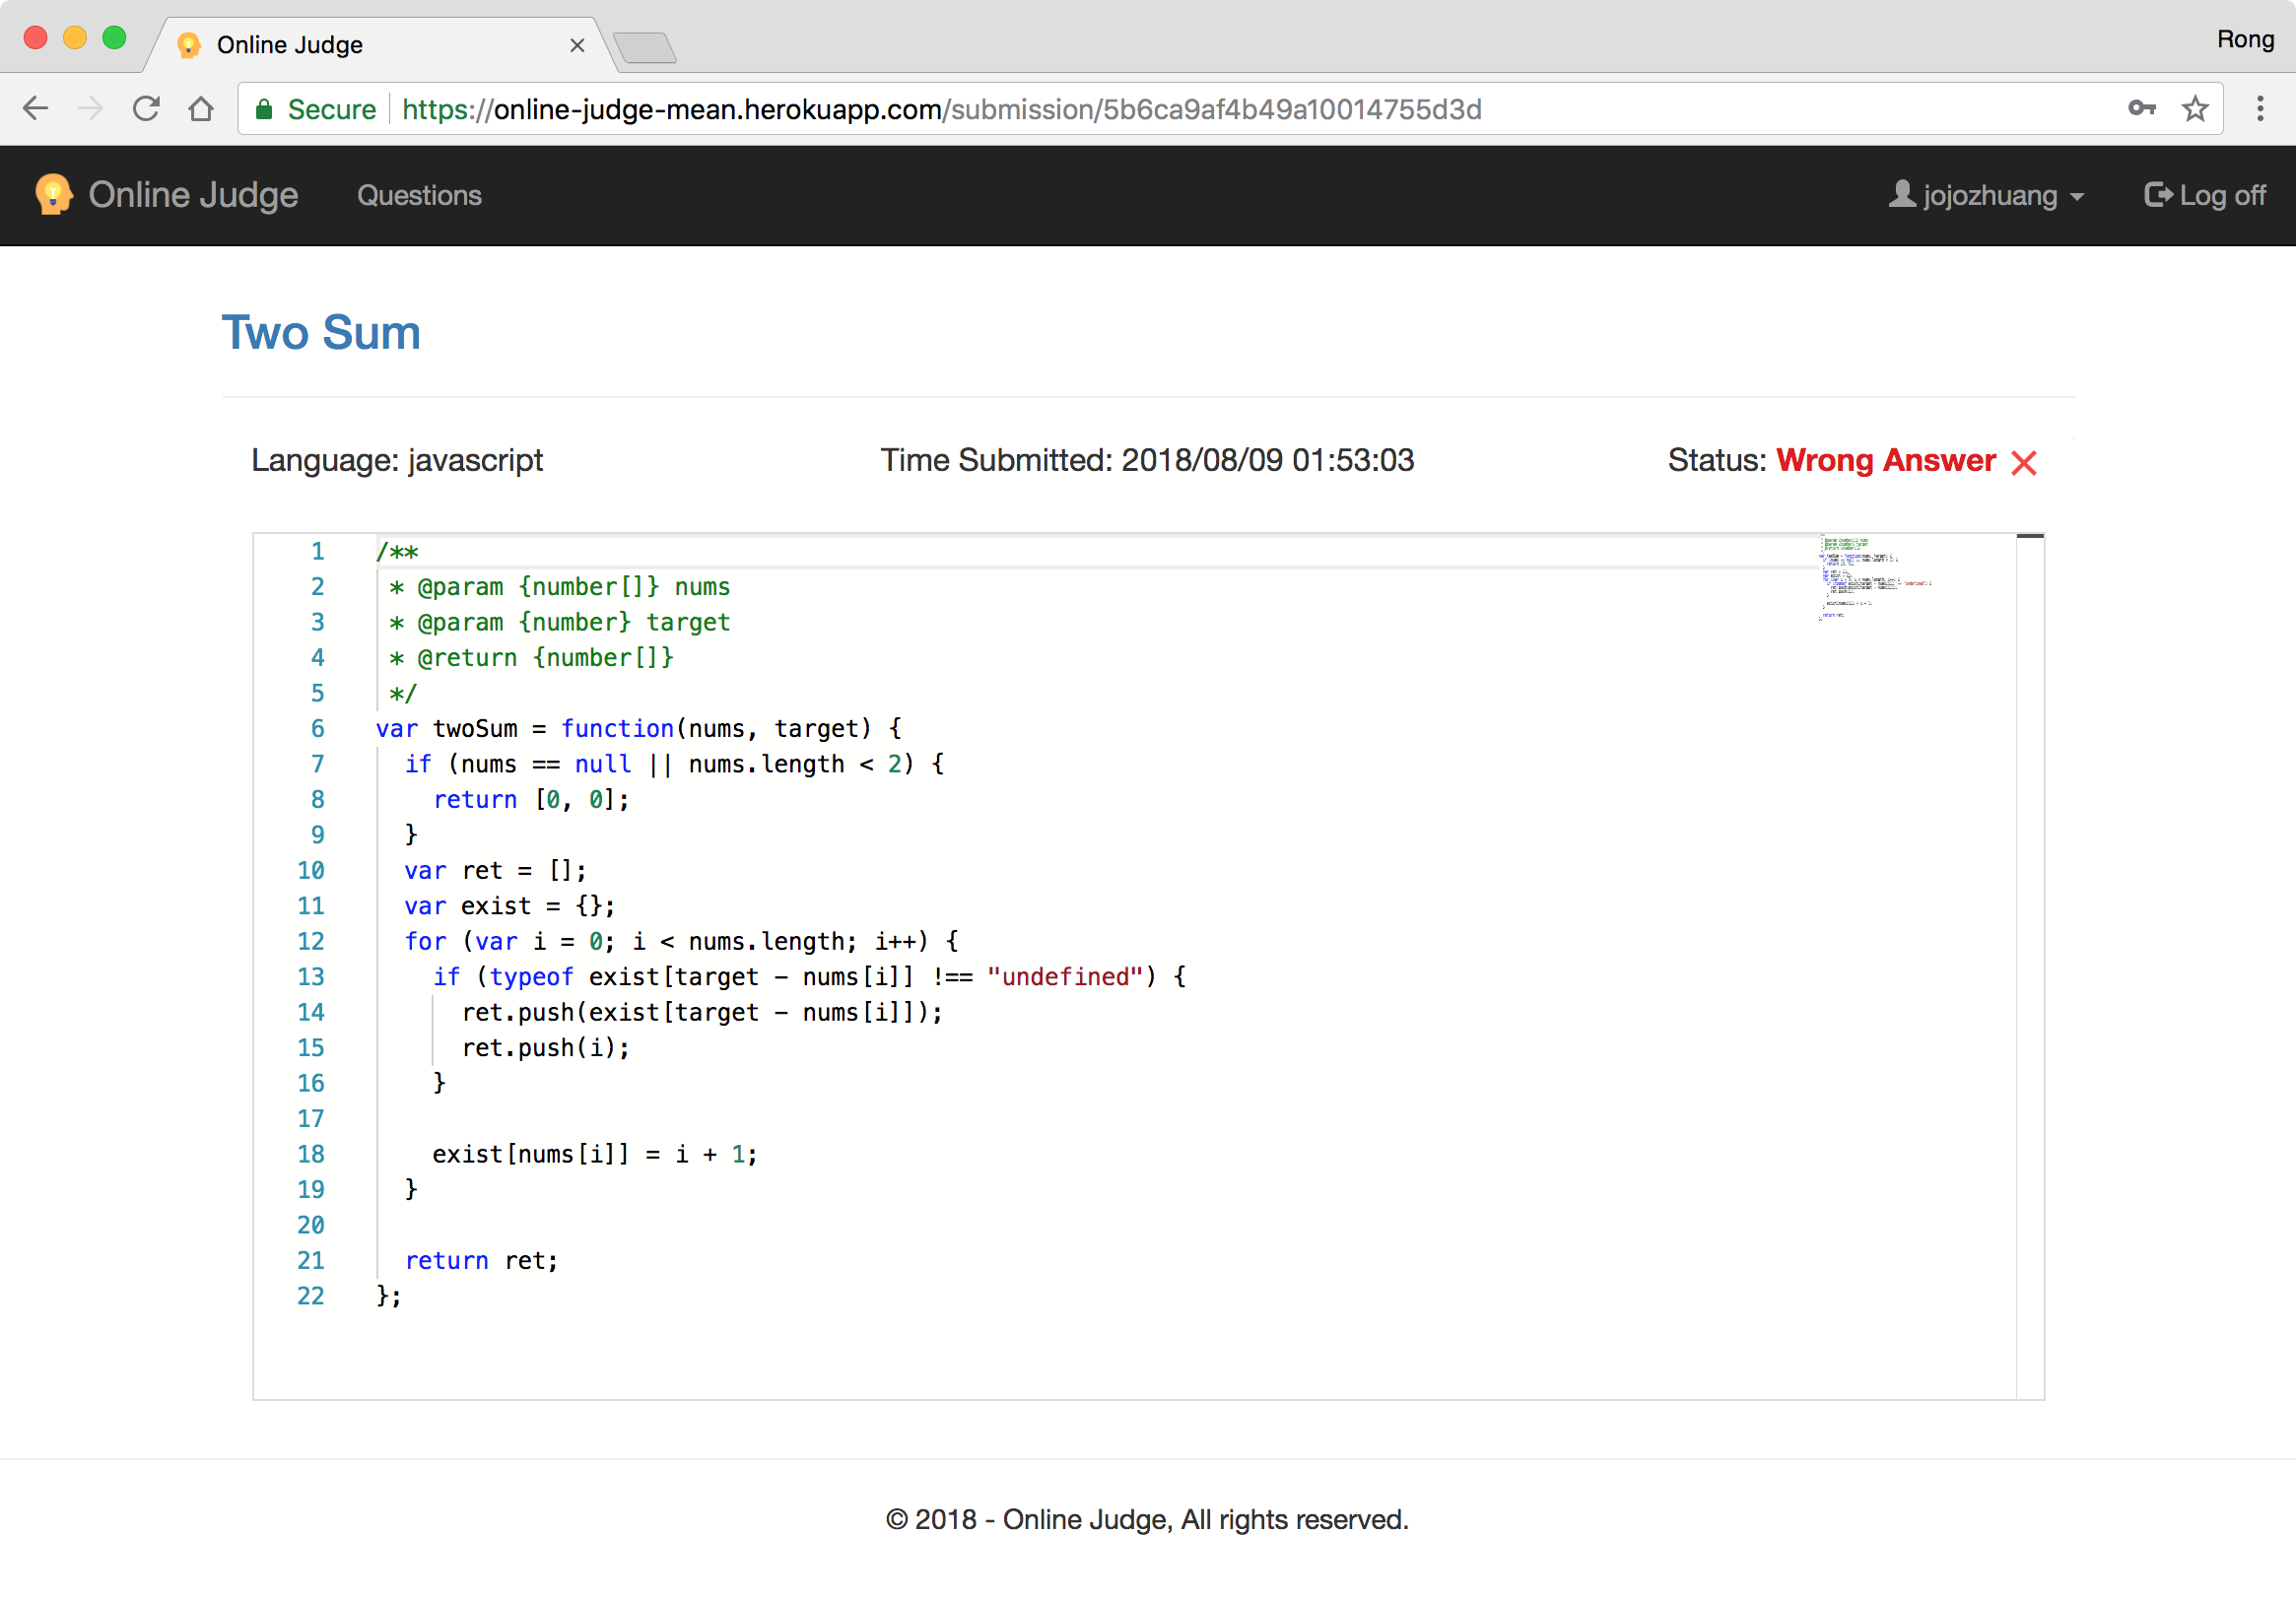This screenshot has height=1600, width=2296.
Task: Click the Log off link
Action: 2205,195
